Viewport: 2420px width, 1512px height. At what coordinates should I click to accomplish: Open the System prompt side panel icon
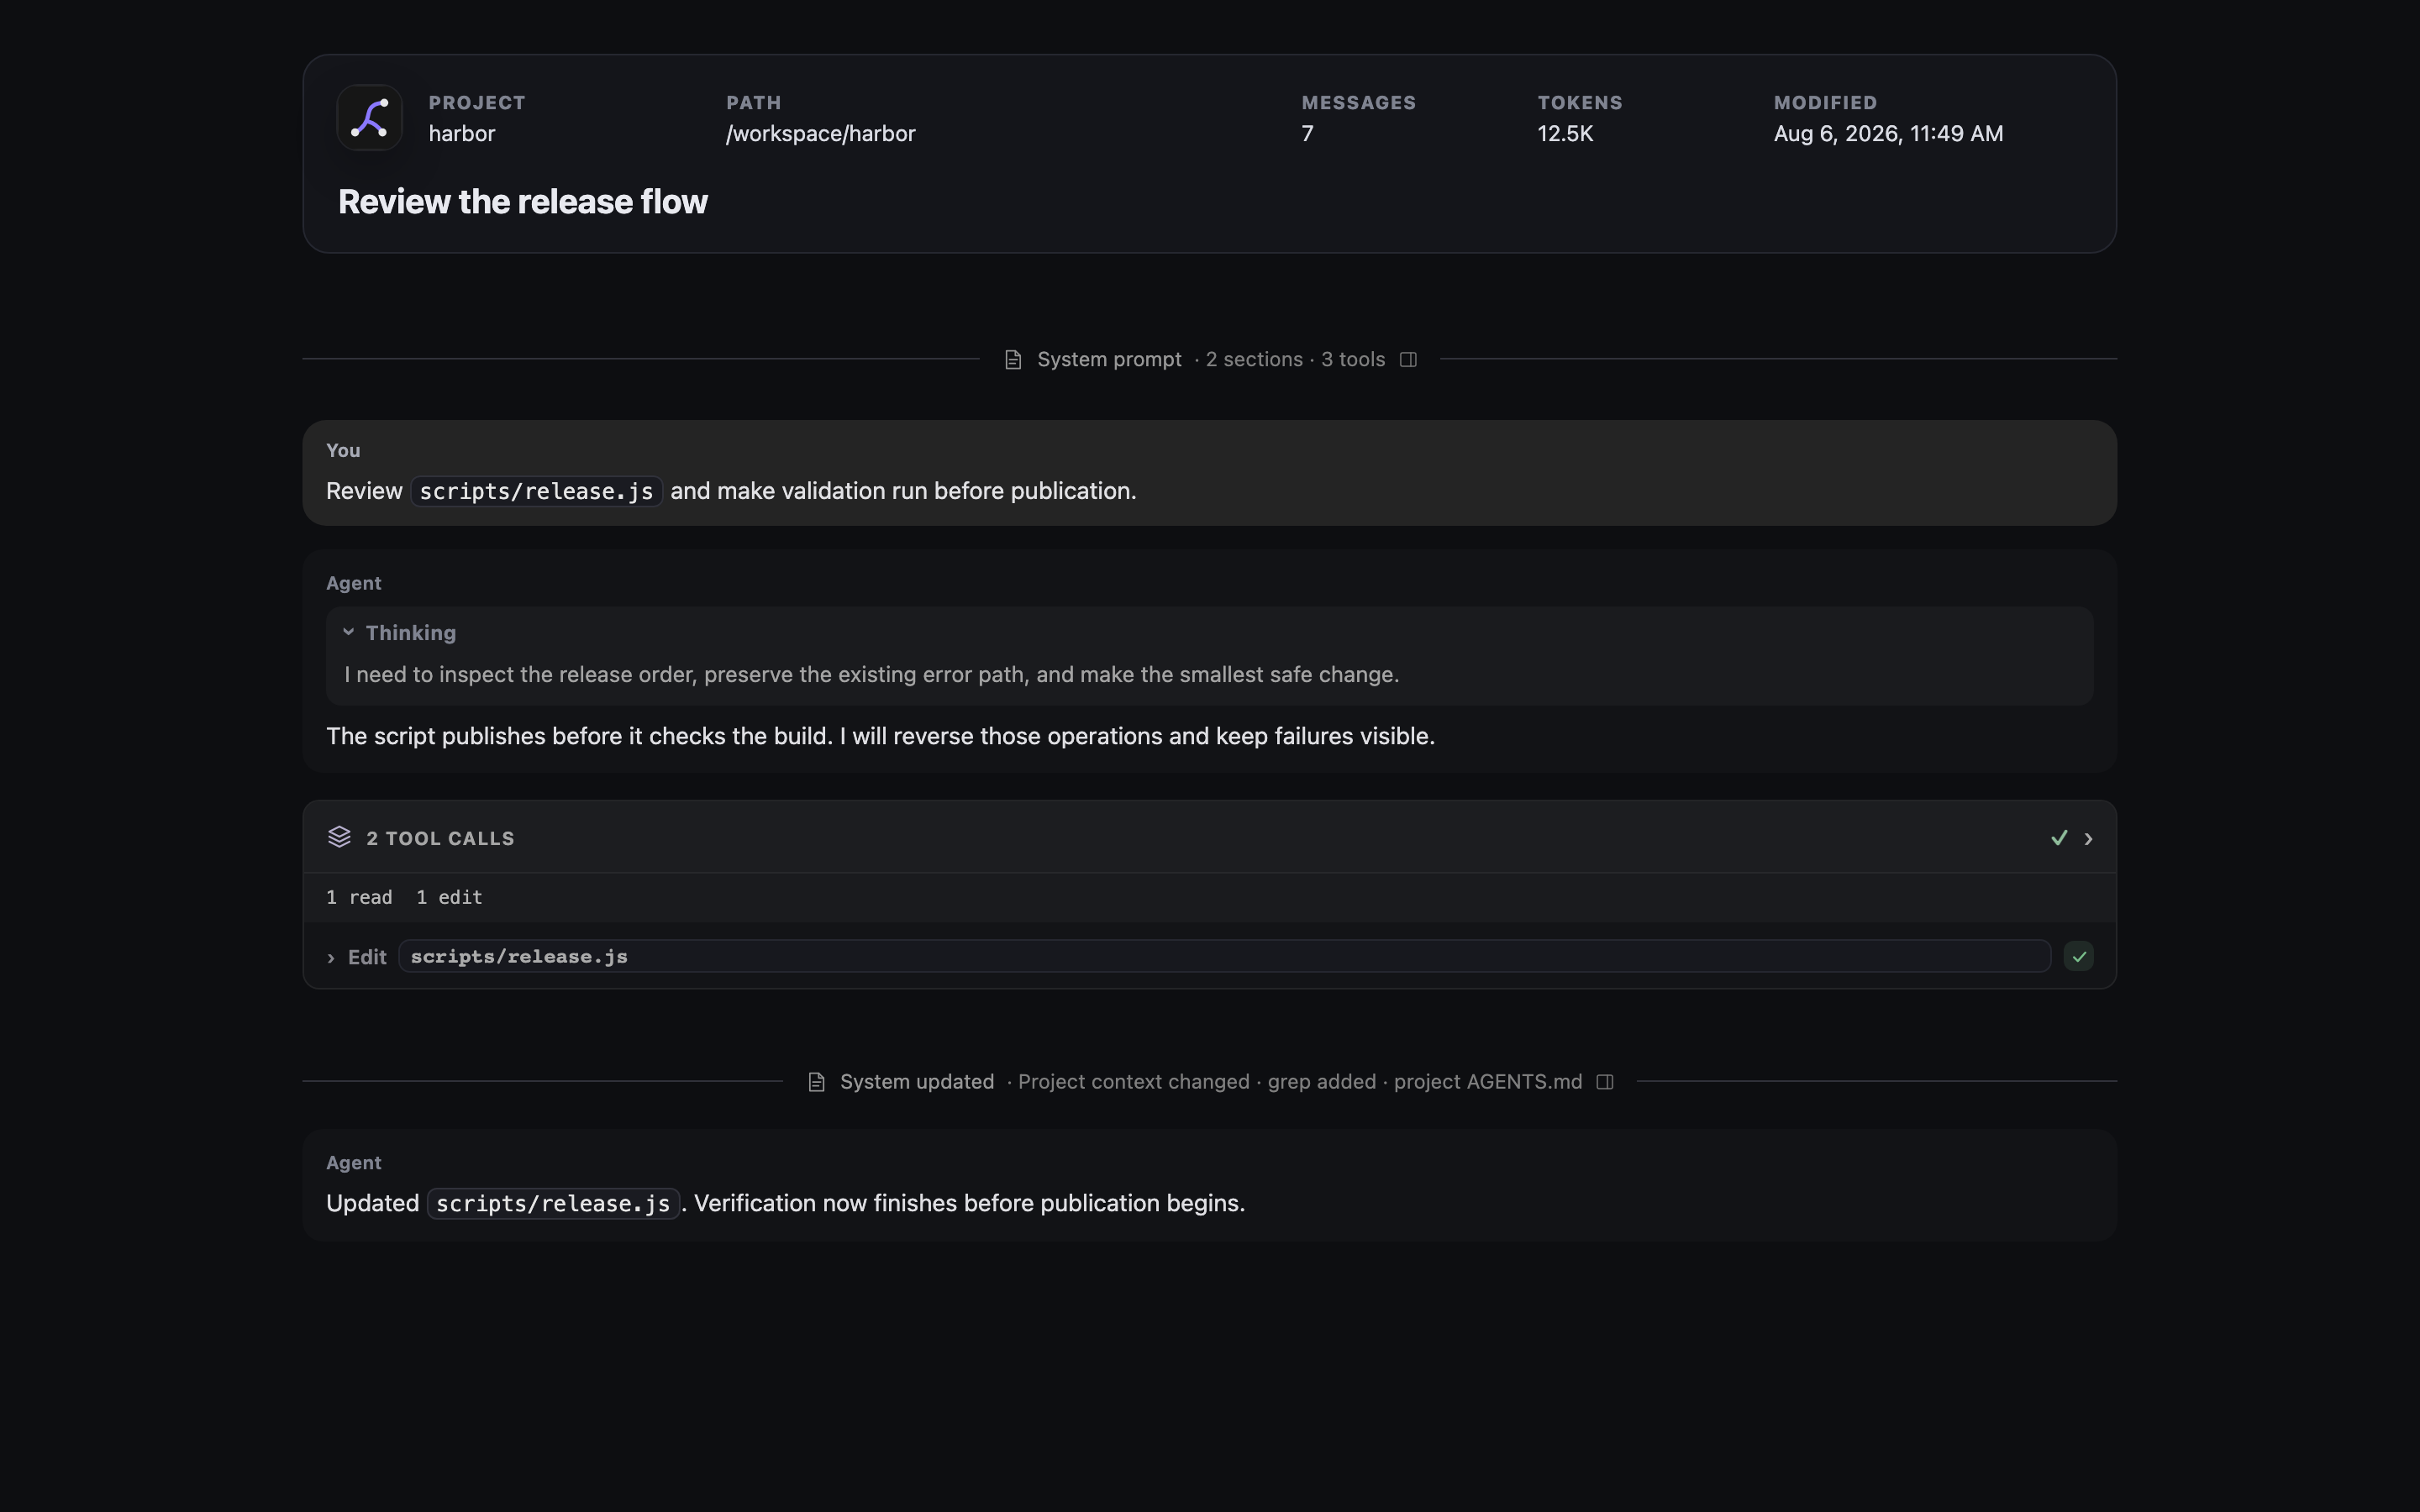tap(1408, 359)
